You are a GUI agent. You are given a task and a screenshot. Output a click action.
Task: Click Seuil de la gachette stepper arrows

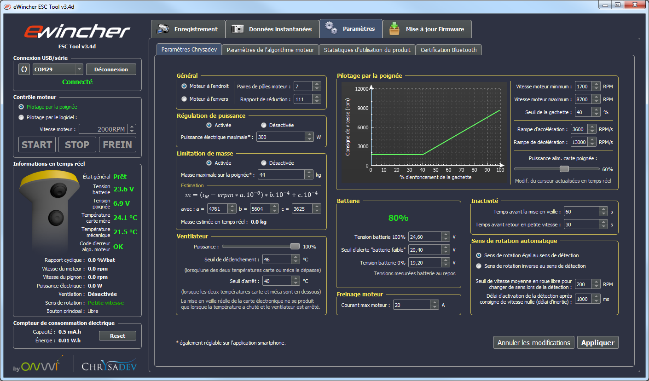tap(596, 112)
